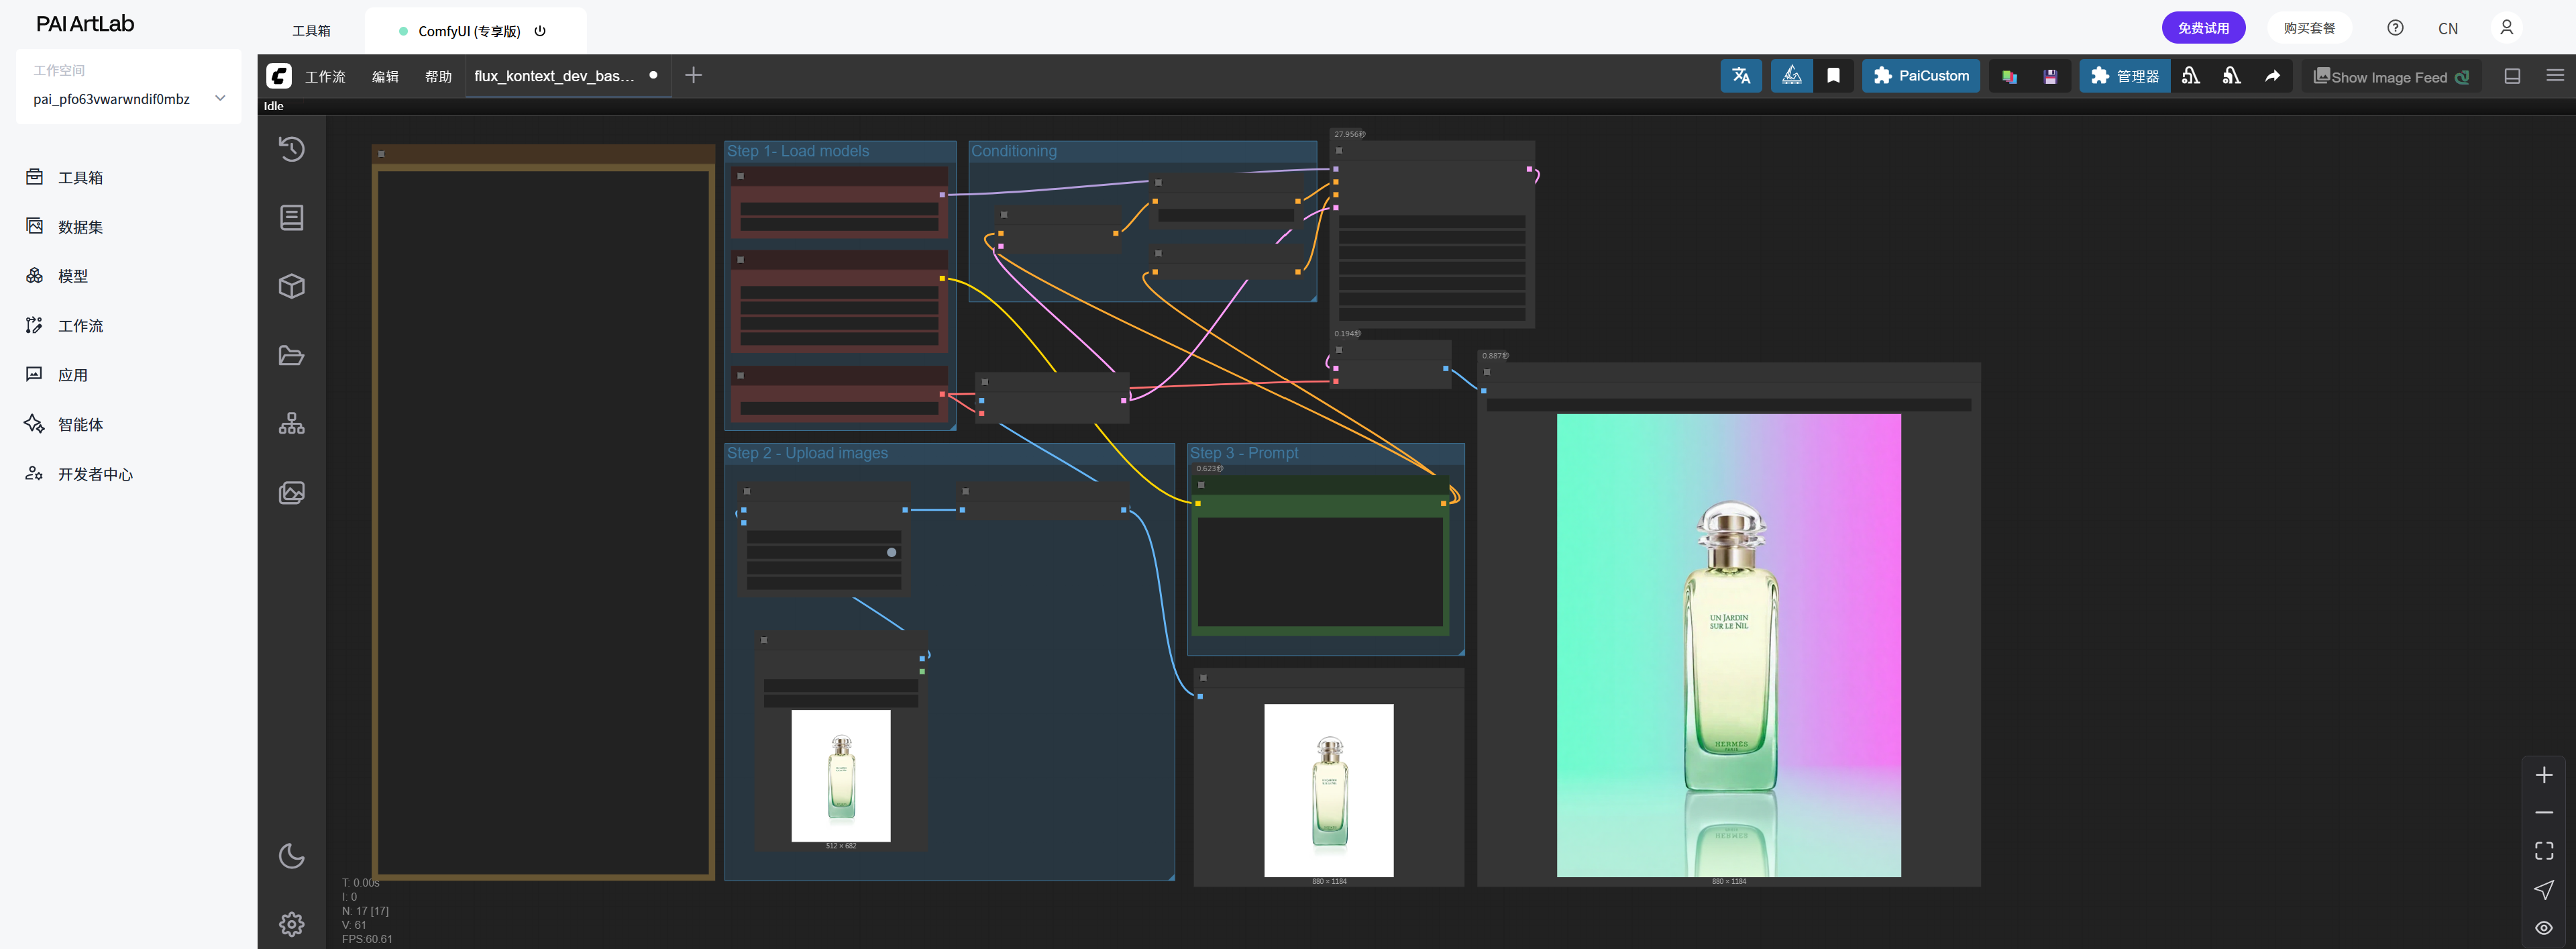
Task: Open the workflows folder sidebar icon
Action: coord(291,355)
